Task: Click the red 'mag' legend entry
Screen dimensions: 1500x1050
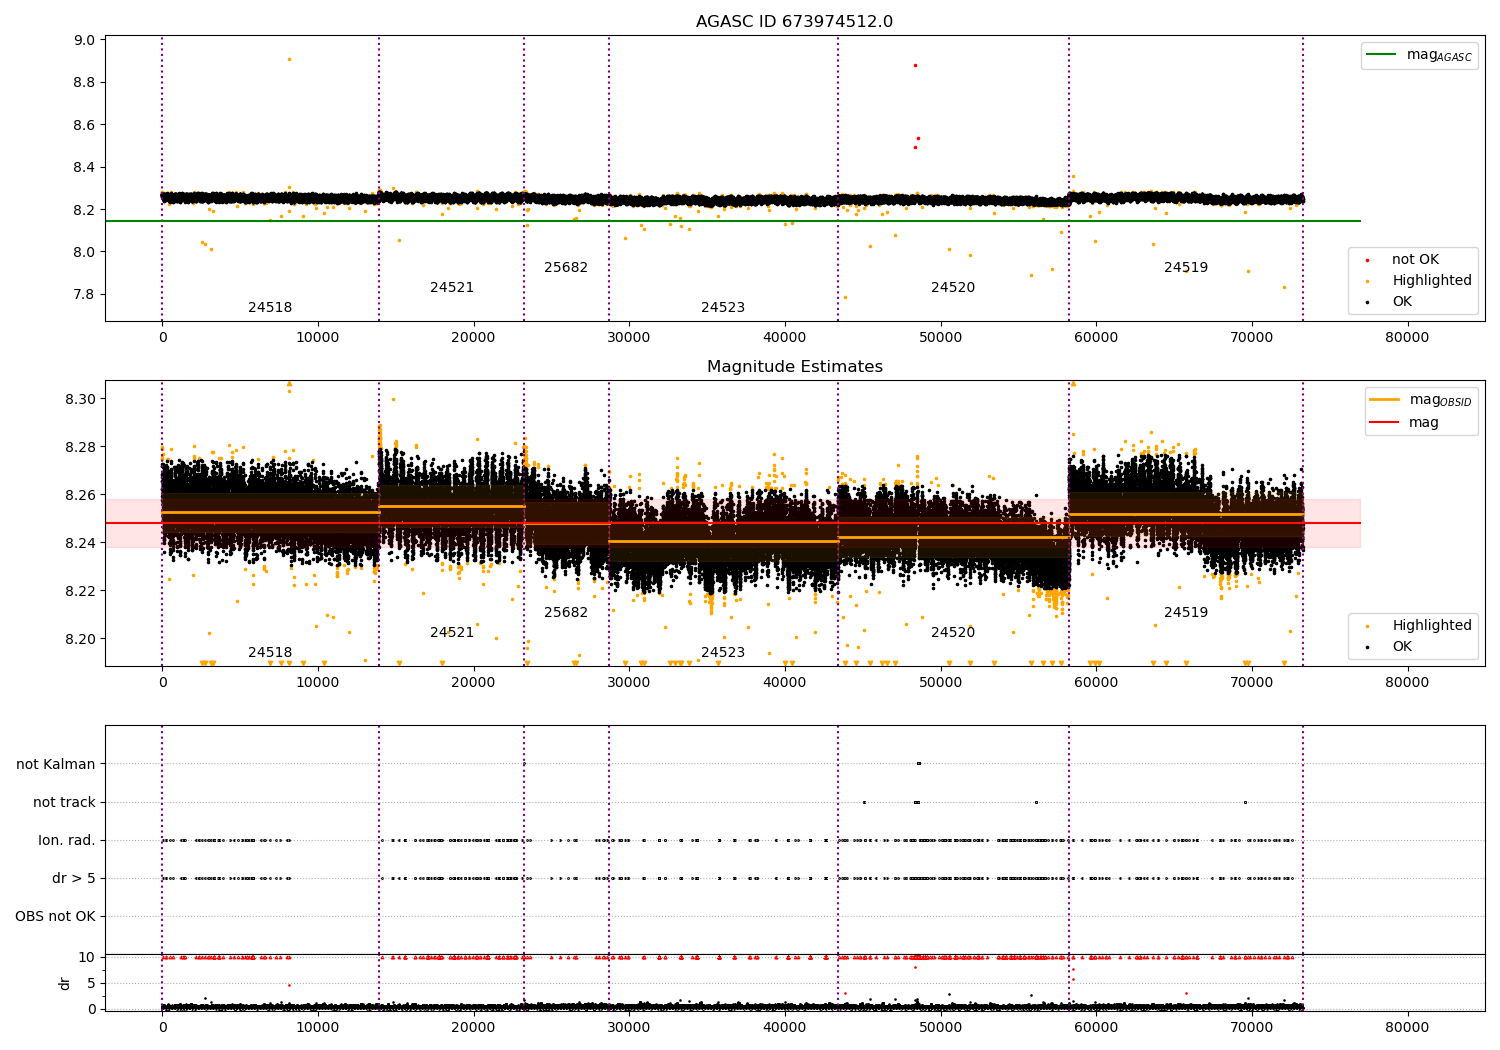Action: 1405,422
